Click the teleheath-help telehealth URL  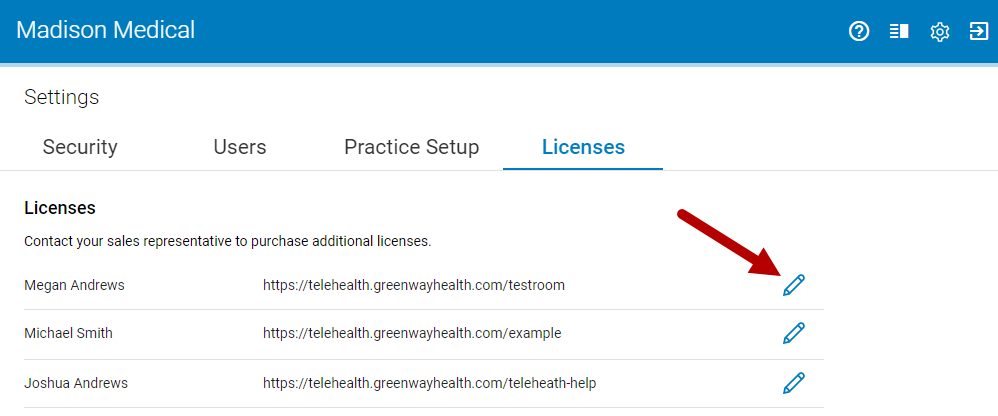click(430, 383)
